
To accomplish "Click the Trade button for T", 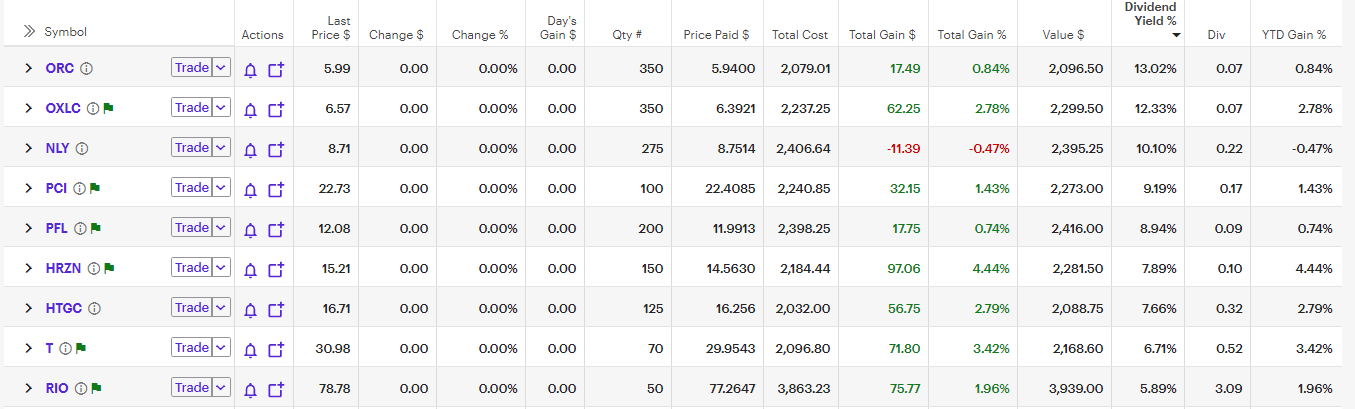I will coord(191,348).
